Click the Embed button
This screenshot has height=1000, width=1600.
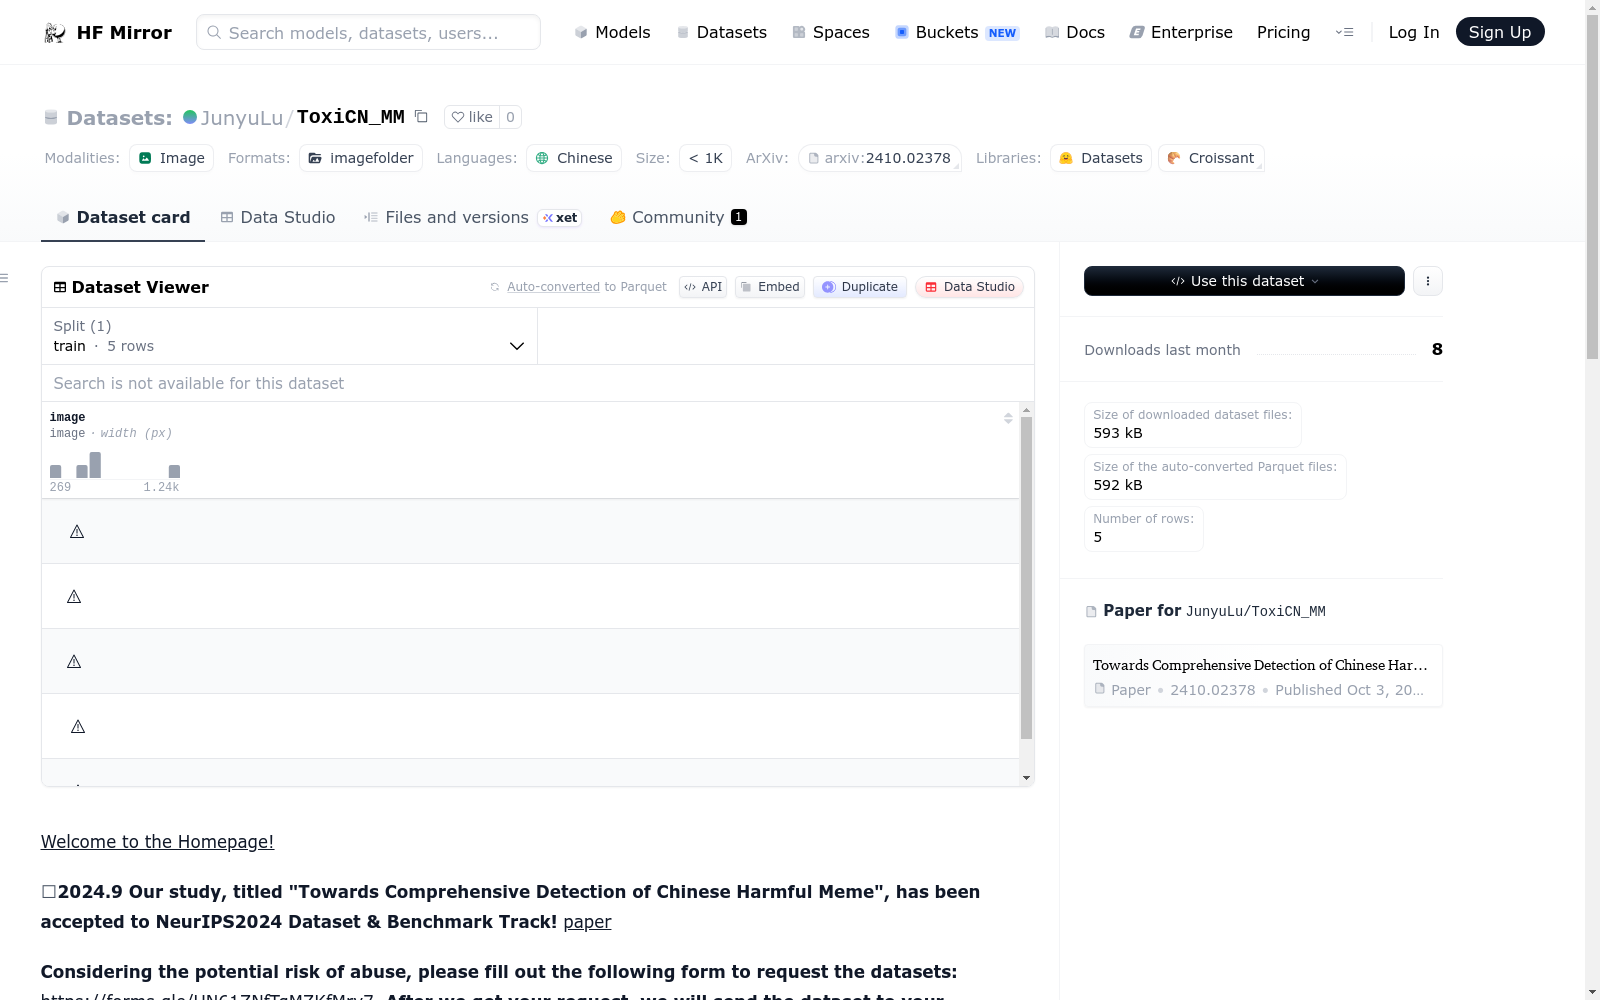coord(770,287)
